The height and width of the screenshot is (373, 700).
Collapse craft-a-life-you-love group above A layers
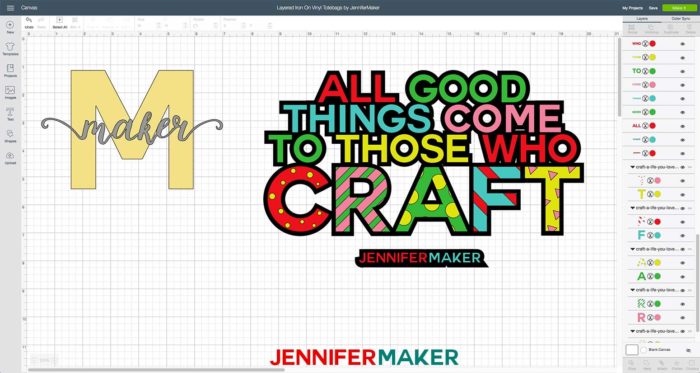632,249
